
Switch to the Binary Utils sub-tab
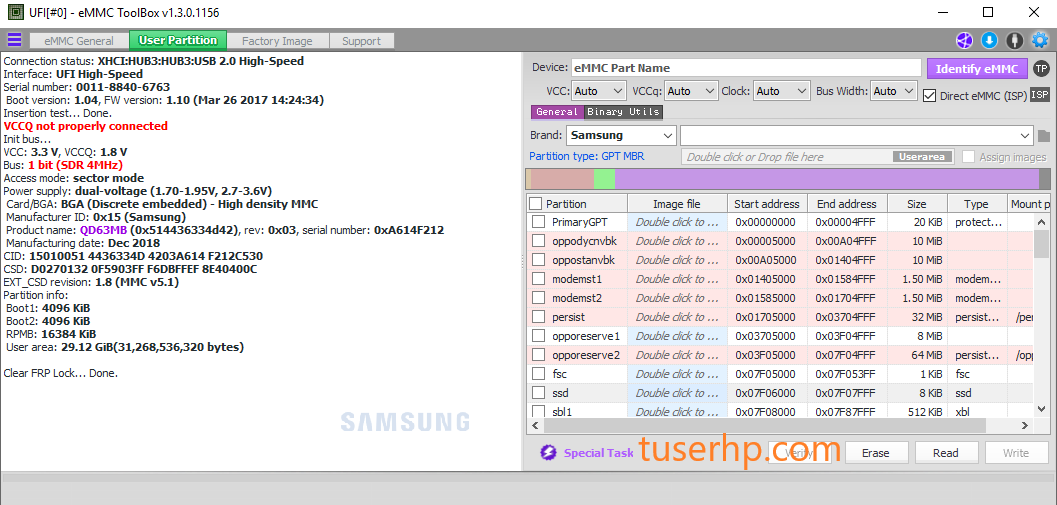(x=624, y=112)
